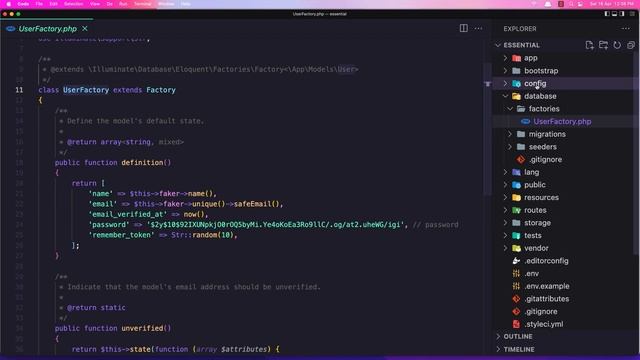Toggle the secondary sidebar layout button
The image size is (640, 360).
click(622, 14)
